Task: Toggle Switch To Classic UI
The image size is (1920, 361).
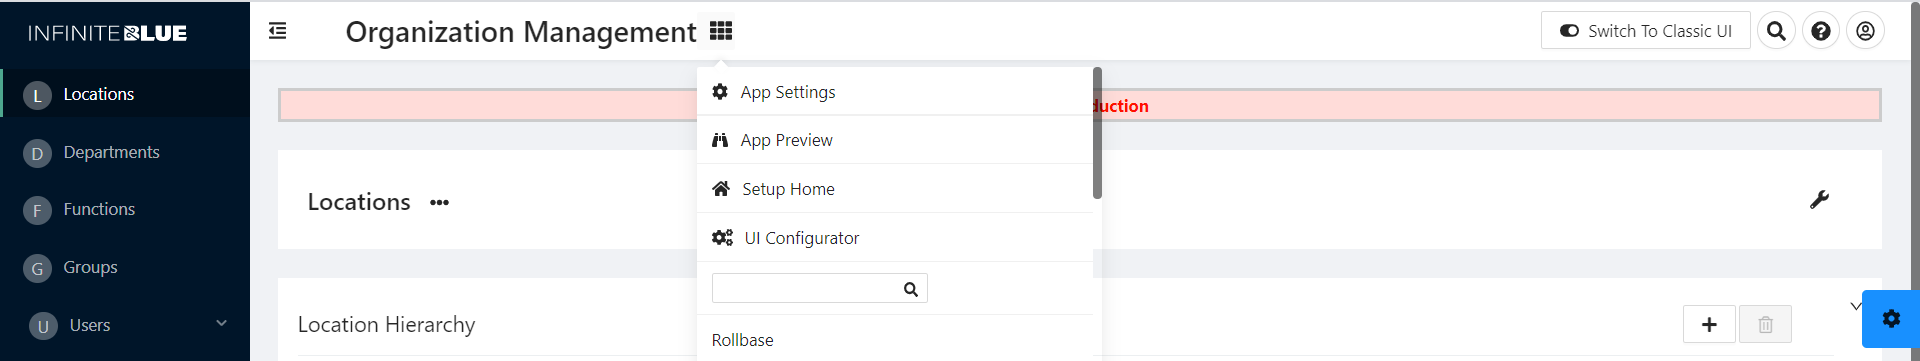Action: point(1645,31)
